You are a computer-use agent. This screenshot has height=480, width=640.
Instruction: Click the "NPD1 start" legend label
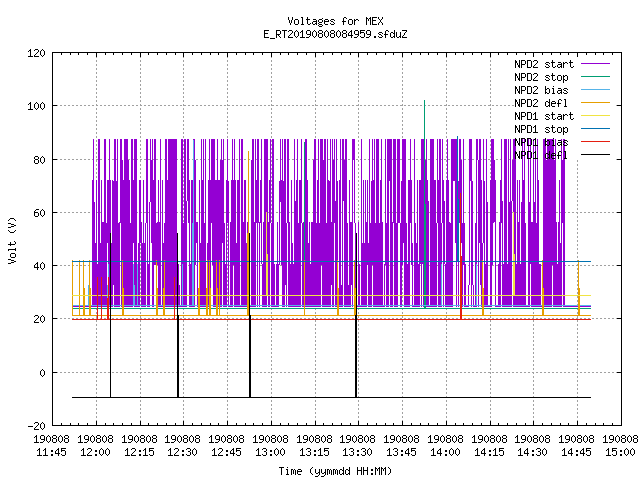544,116
